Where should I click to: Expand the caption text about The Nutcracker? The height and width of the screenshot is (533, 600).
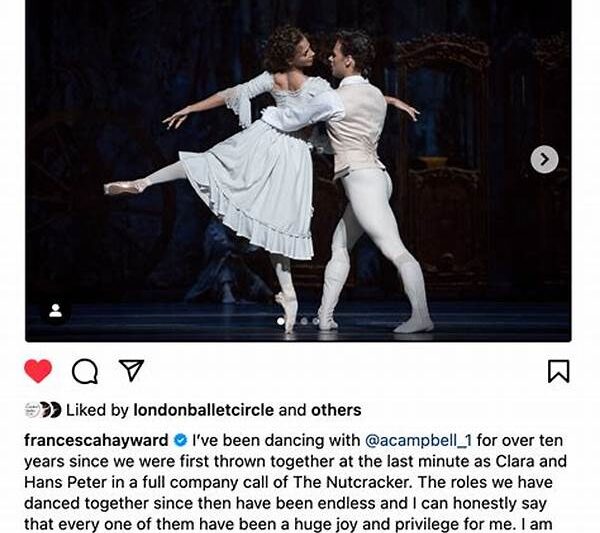coord(295,482)
